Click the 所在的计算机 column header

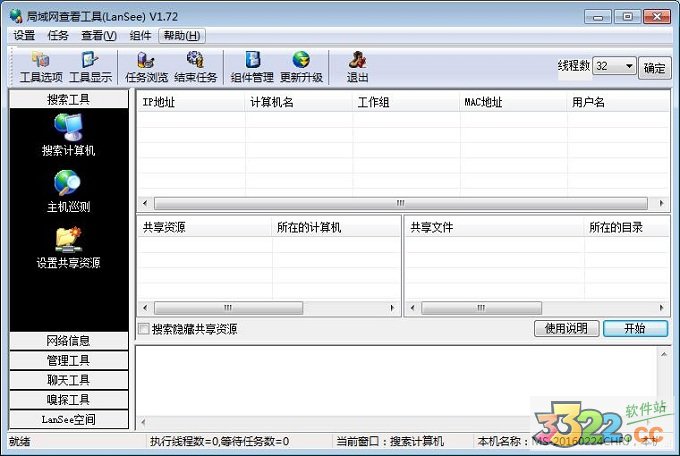[x=336, y=227]
